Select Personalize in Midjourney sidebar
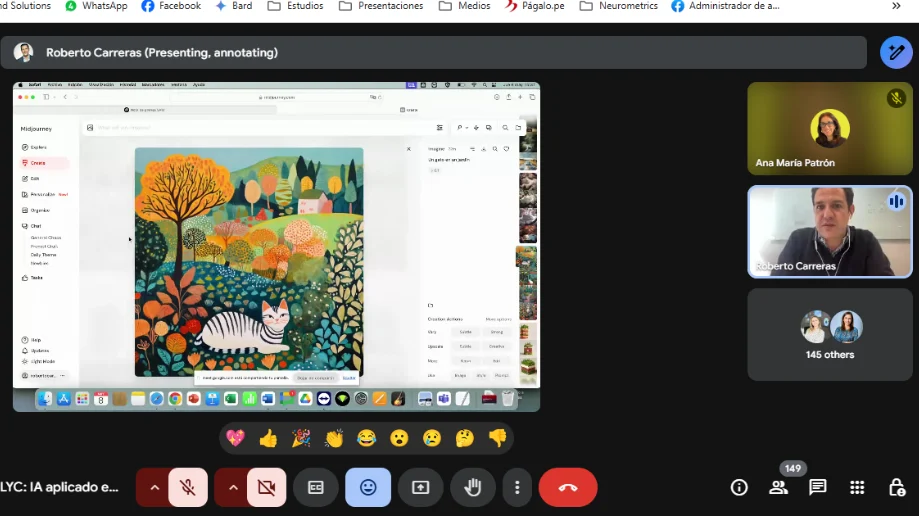Screen dimensions: 919x516 (44, 194)
